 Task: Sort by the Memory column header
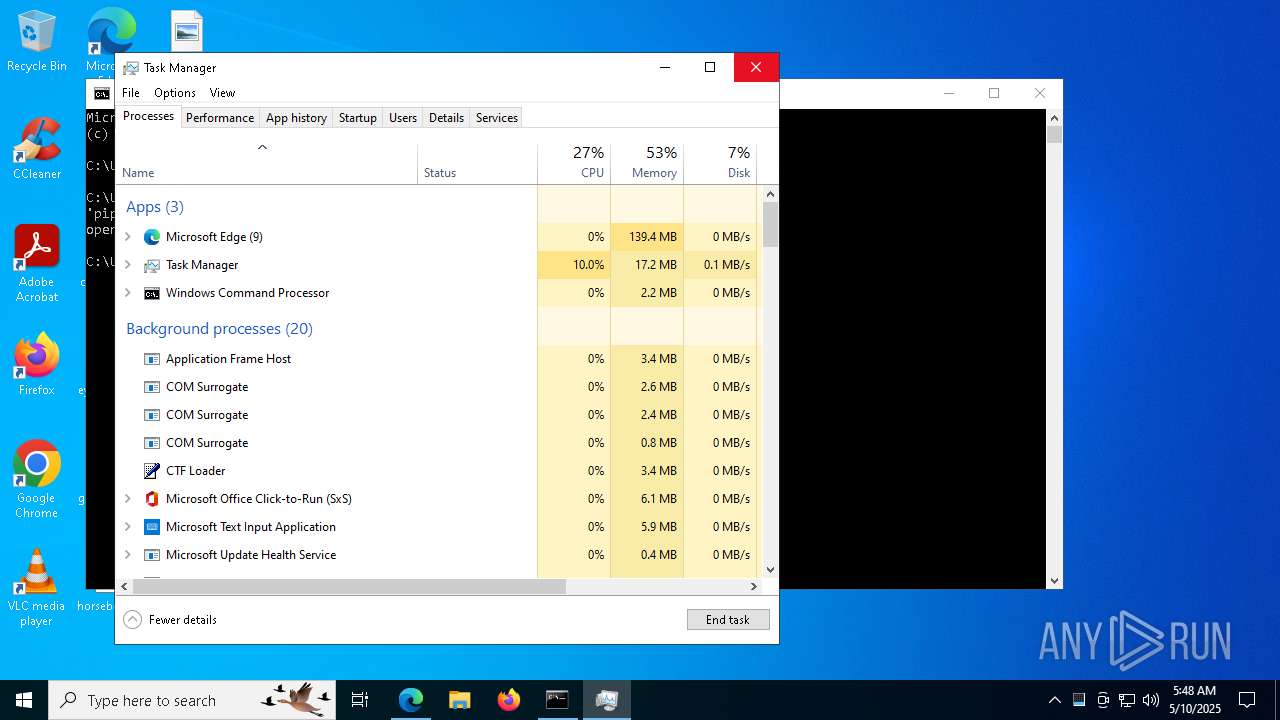click(647, 164)
